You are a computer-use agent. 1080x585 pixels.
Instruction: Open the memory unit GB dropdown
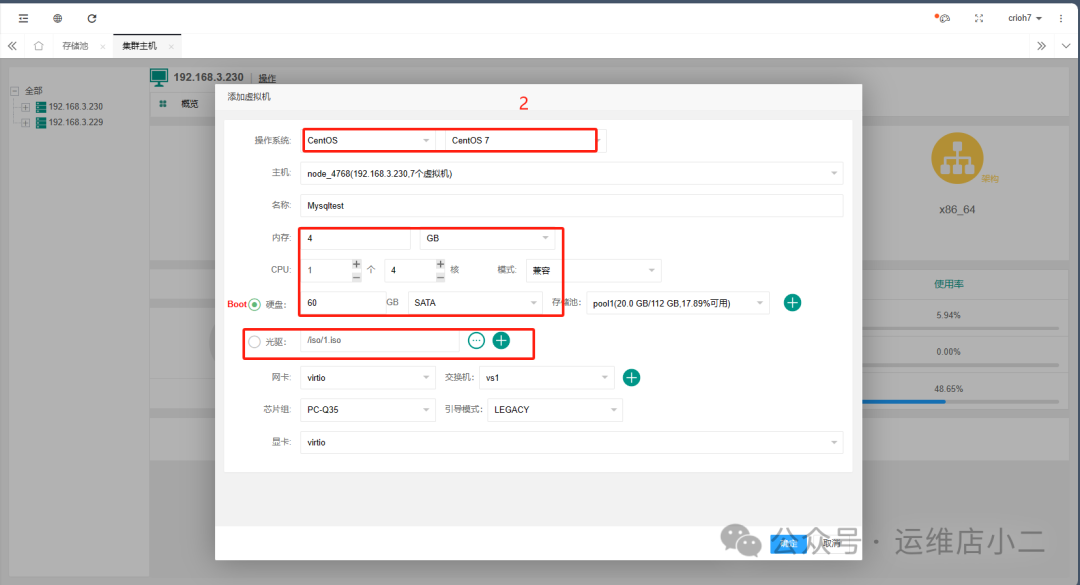[487, 238]
